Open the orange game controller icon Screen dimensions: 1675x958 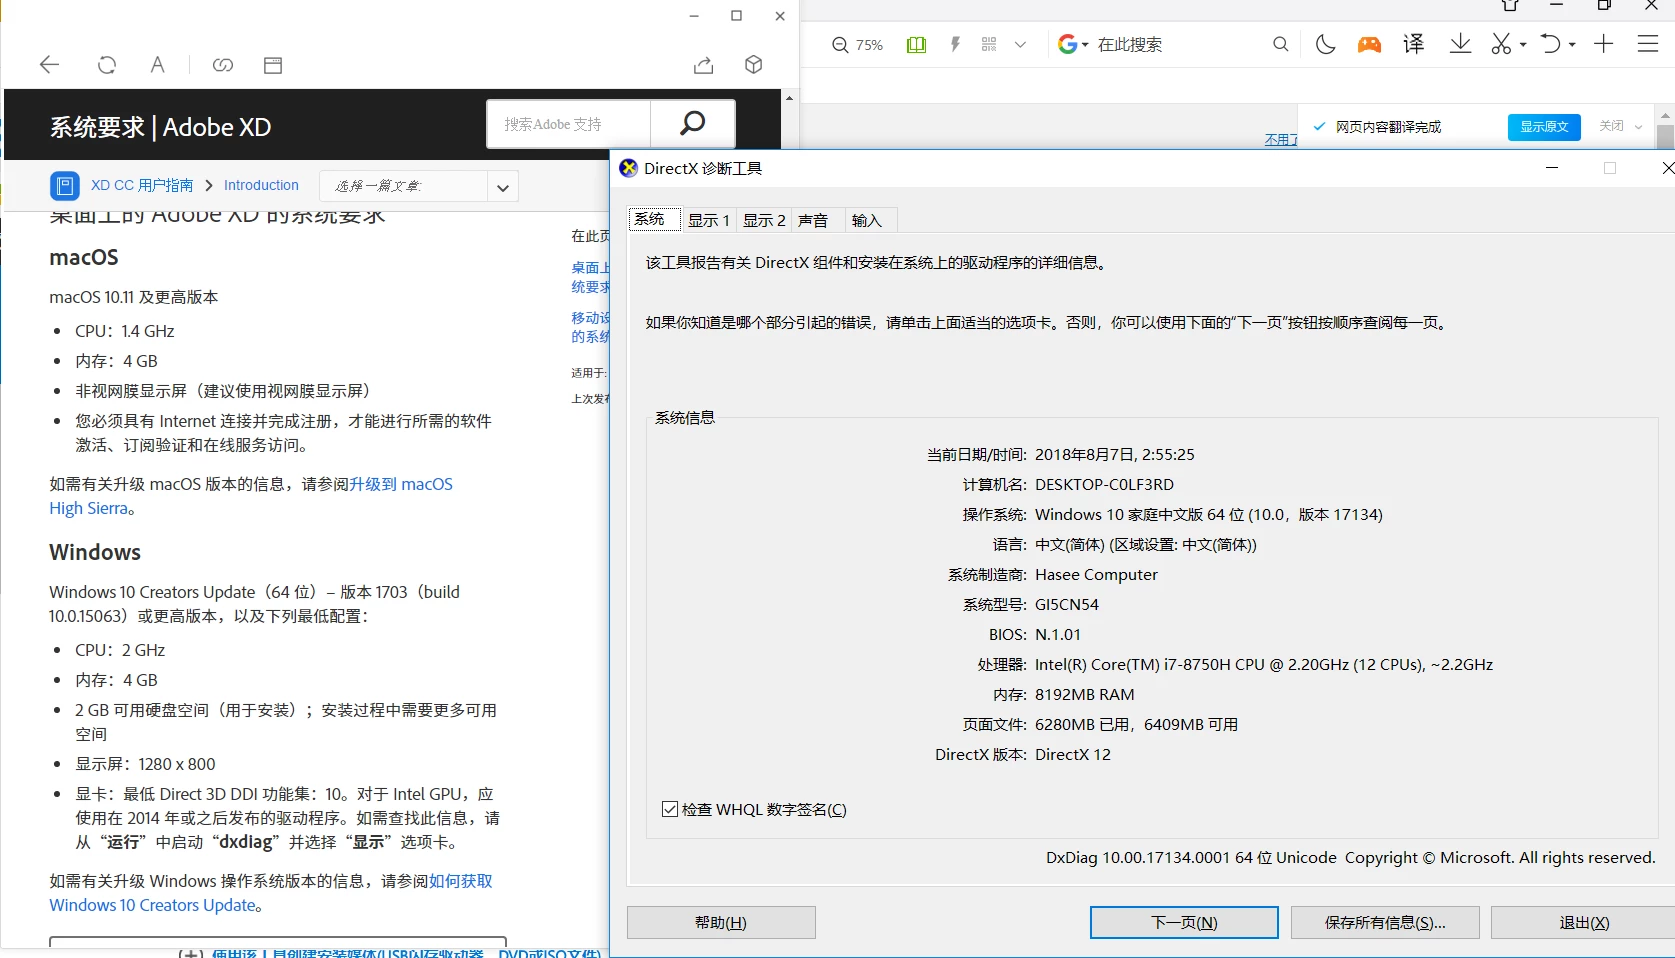pyautogui.click(x=1369, y=44)
